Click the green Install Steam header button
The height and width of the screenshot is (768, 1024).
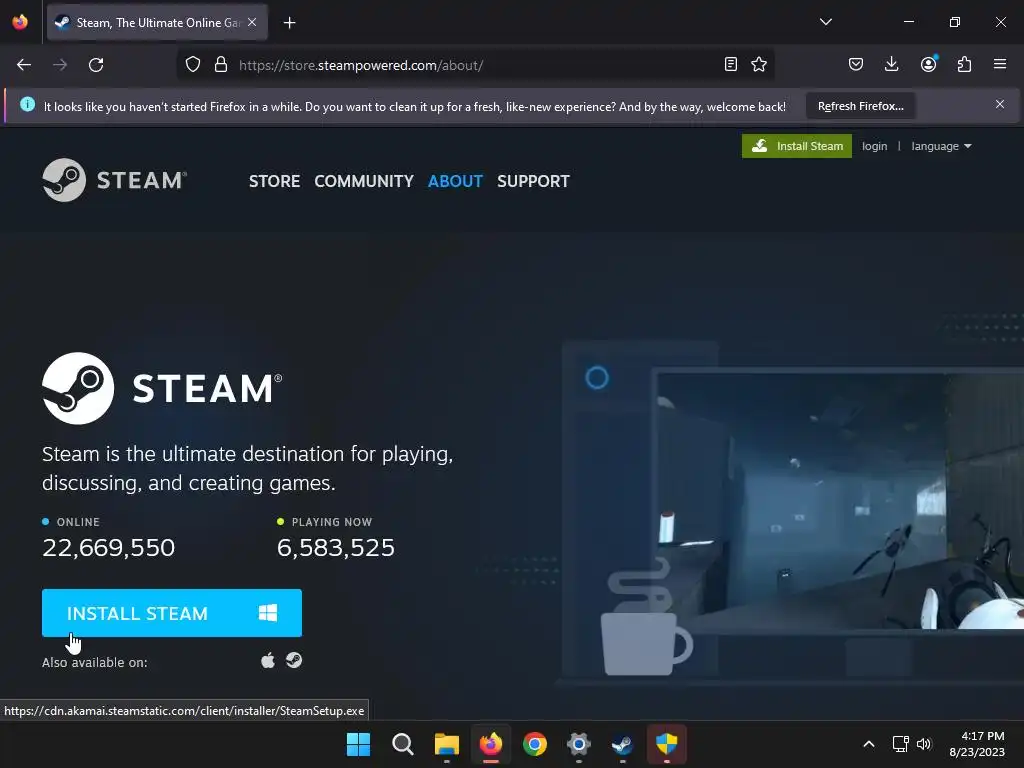click(797, 146)
